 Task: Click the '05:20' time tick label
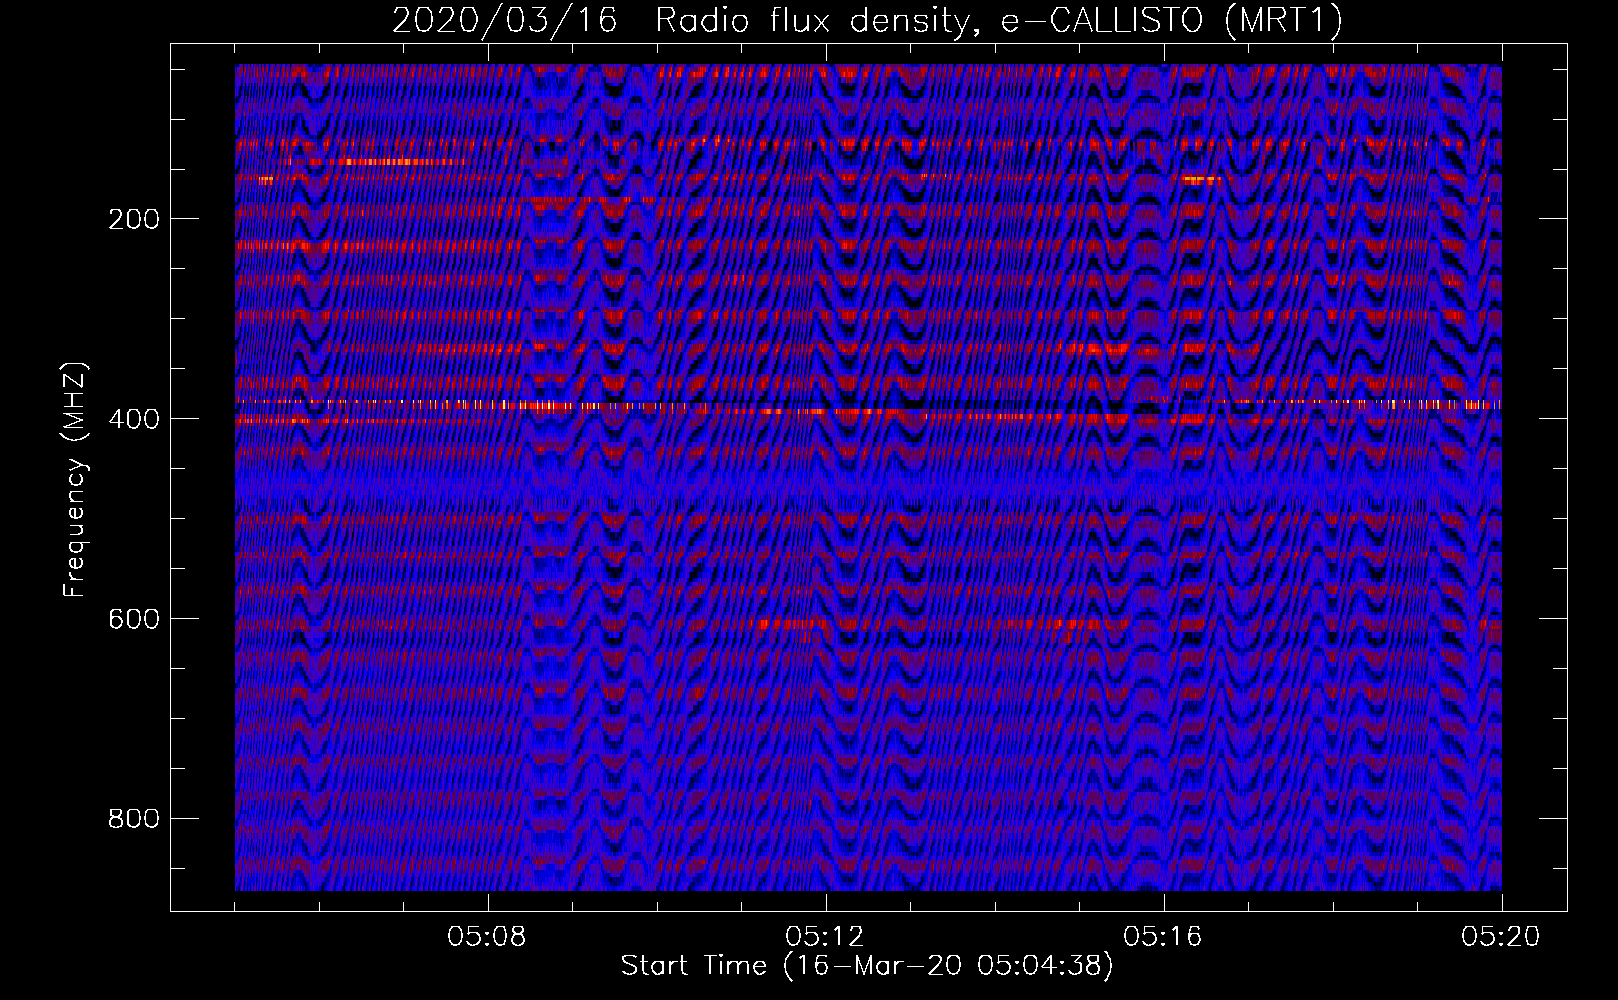(x=1501, y=936)
